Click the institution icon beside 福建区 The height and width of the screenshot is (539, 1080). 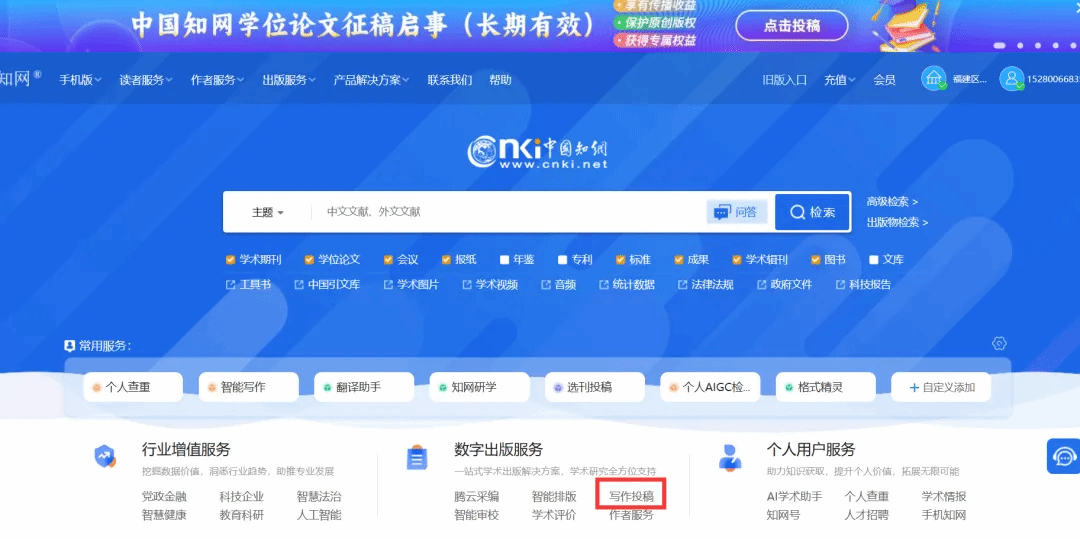[934, 78]
